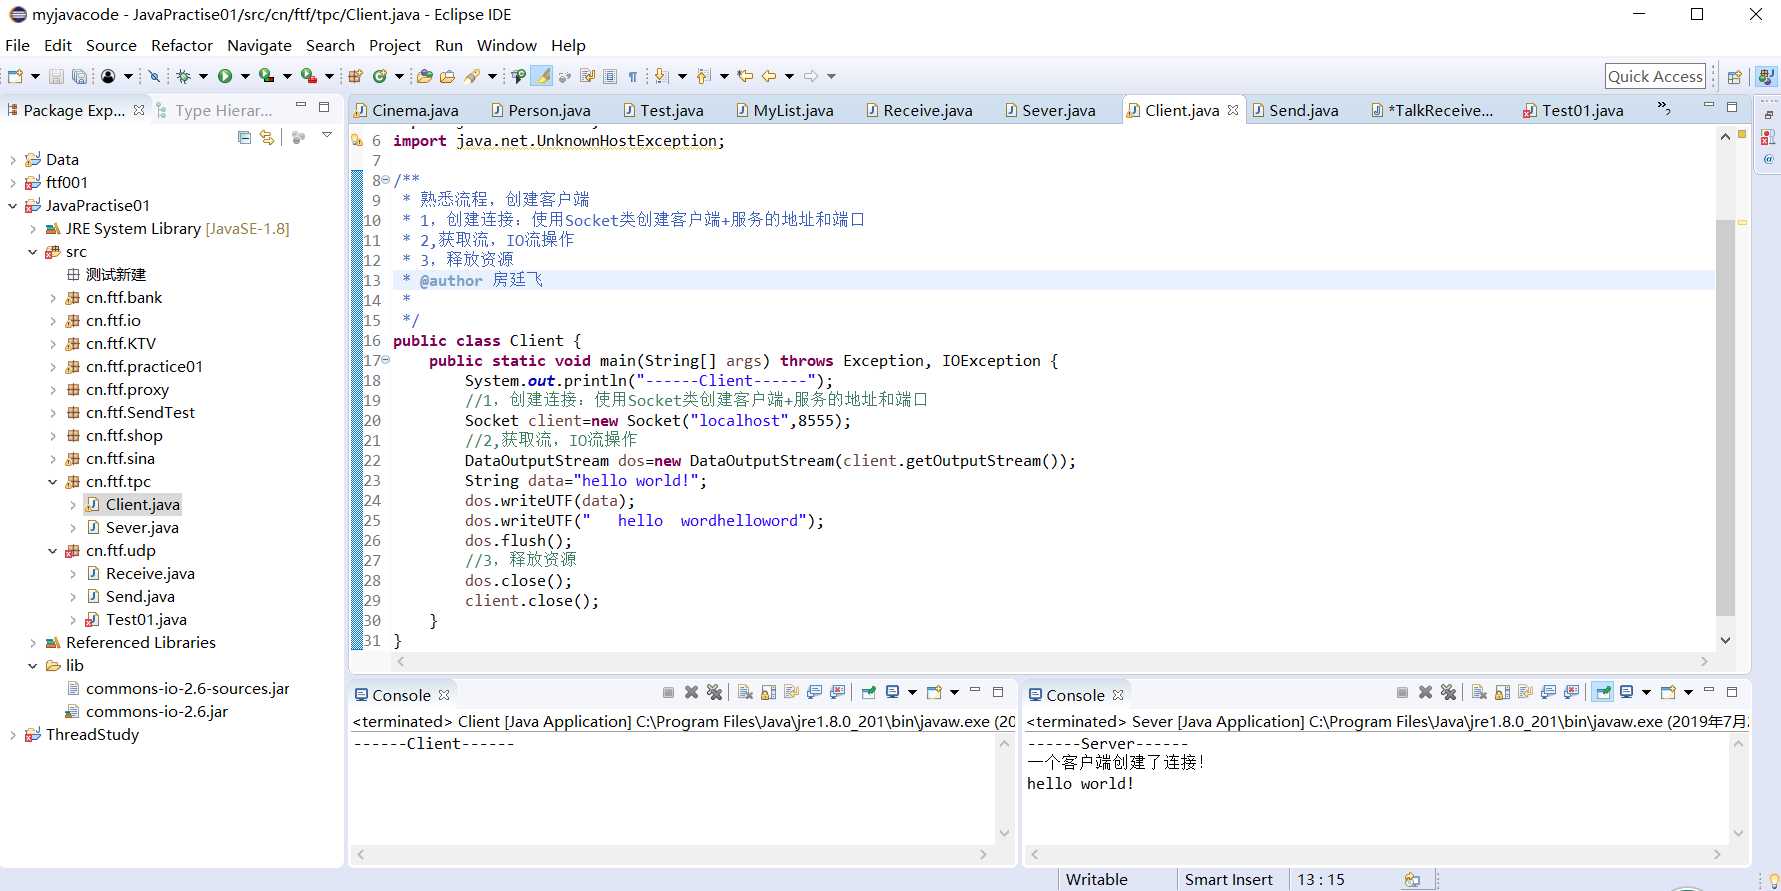Fold the Javadoc comment at line 8

(x=386, y=180)
